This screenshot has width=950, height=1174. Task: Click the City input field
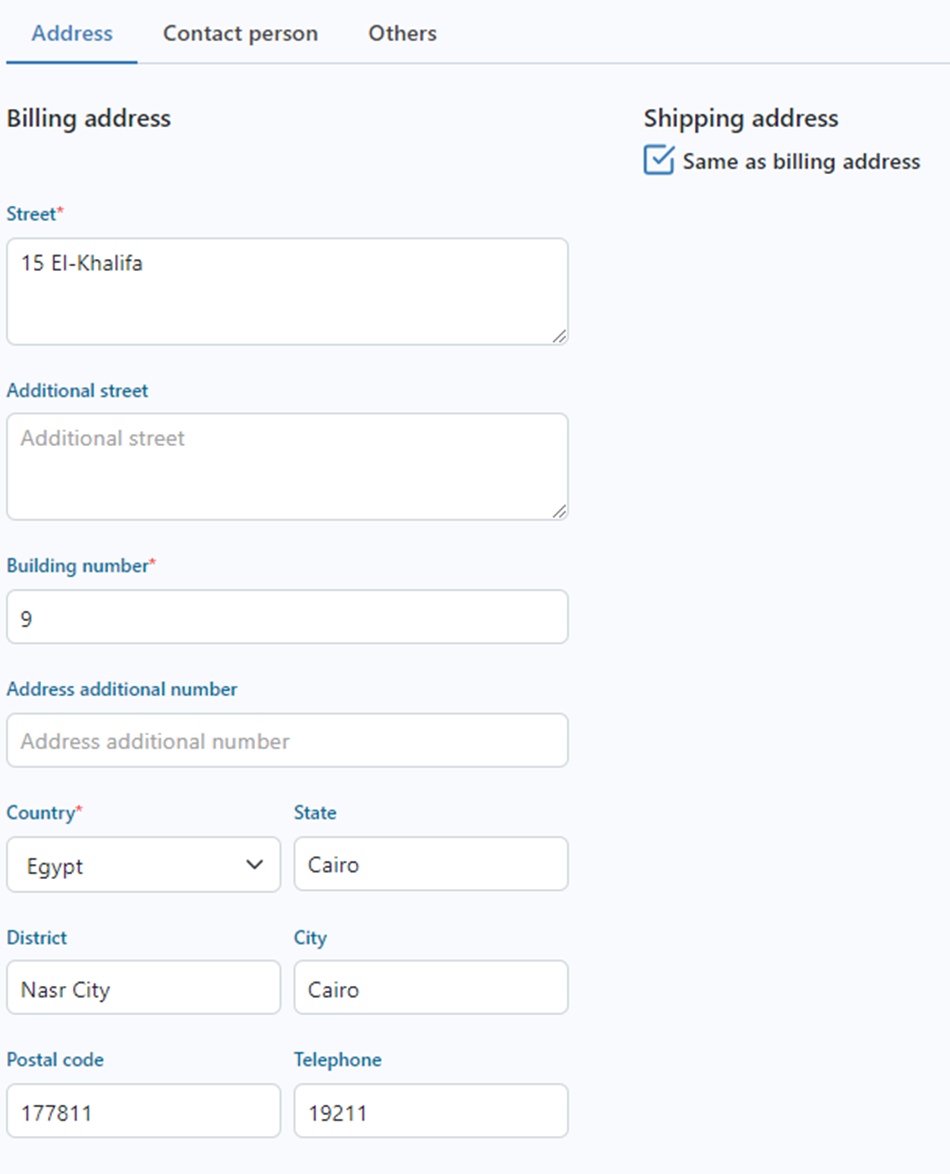tap(431, 988)
